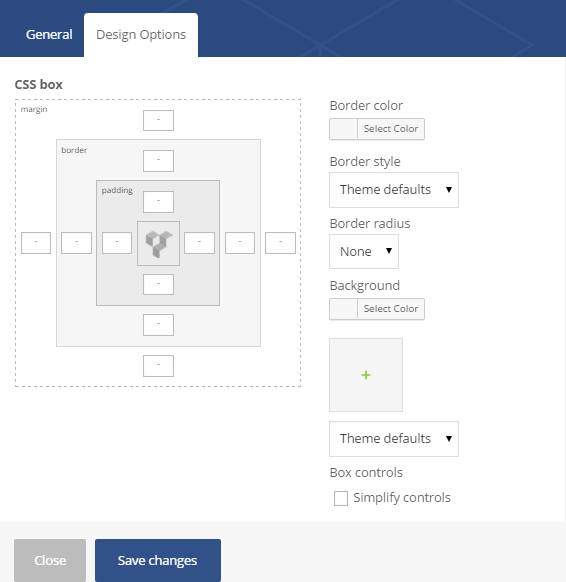The height and width of the screenshot is (582, 566).
Task: Select the Design Options tab
Action: click(141, 35)
